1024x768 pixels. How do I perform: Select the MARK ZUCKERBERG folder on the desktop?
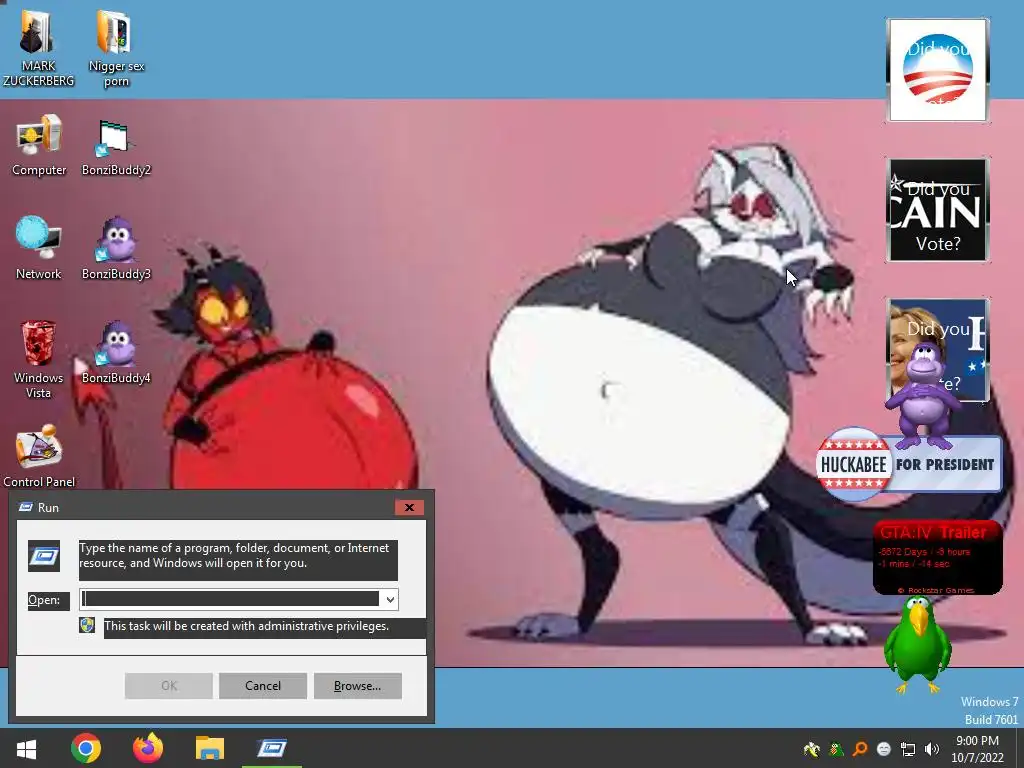point(38,49)
